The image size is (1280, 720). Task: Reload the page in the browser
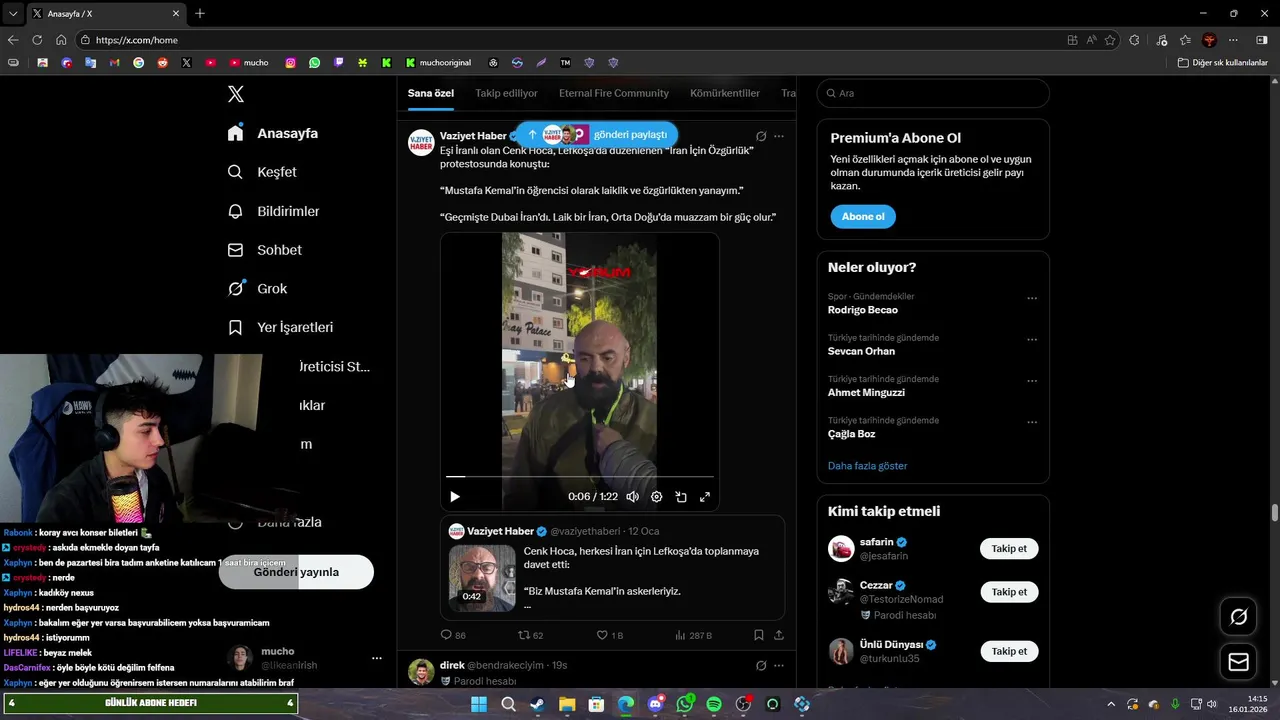(x=37, y=40)
